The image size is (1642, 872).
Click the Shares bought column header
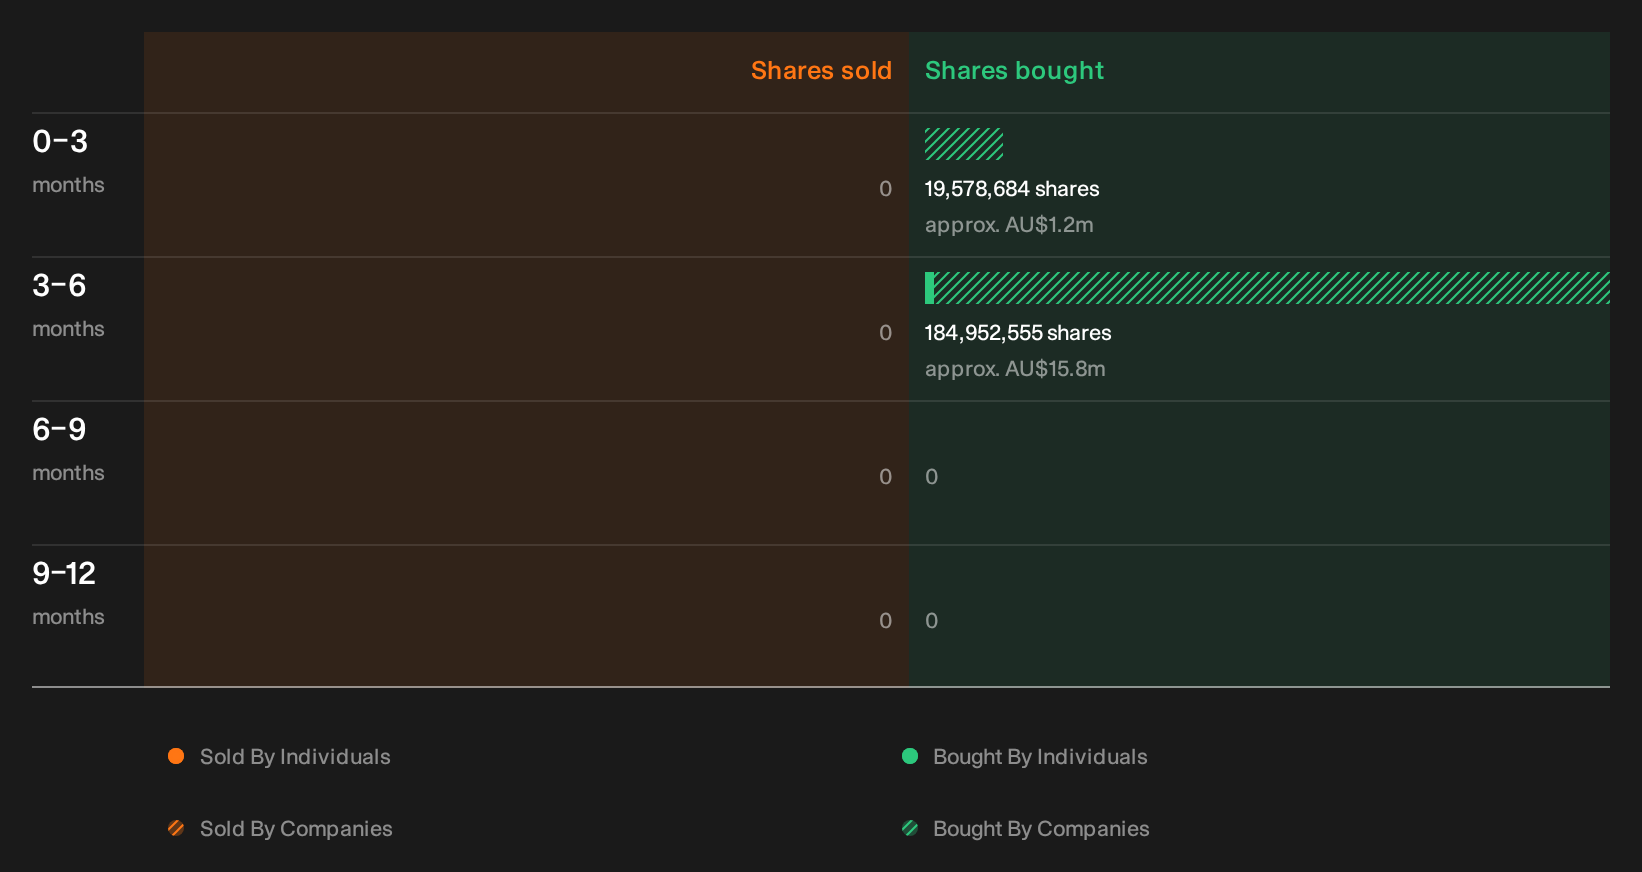(x=1014, y=71)
